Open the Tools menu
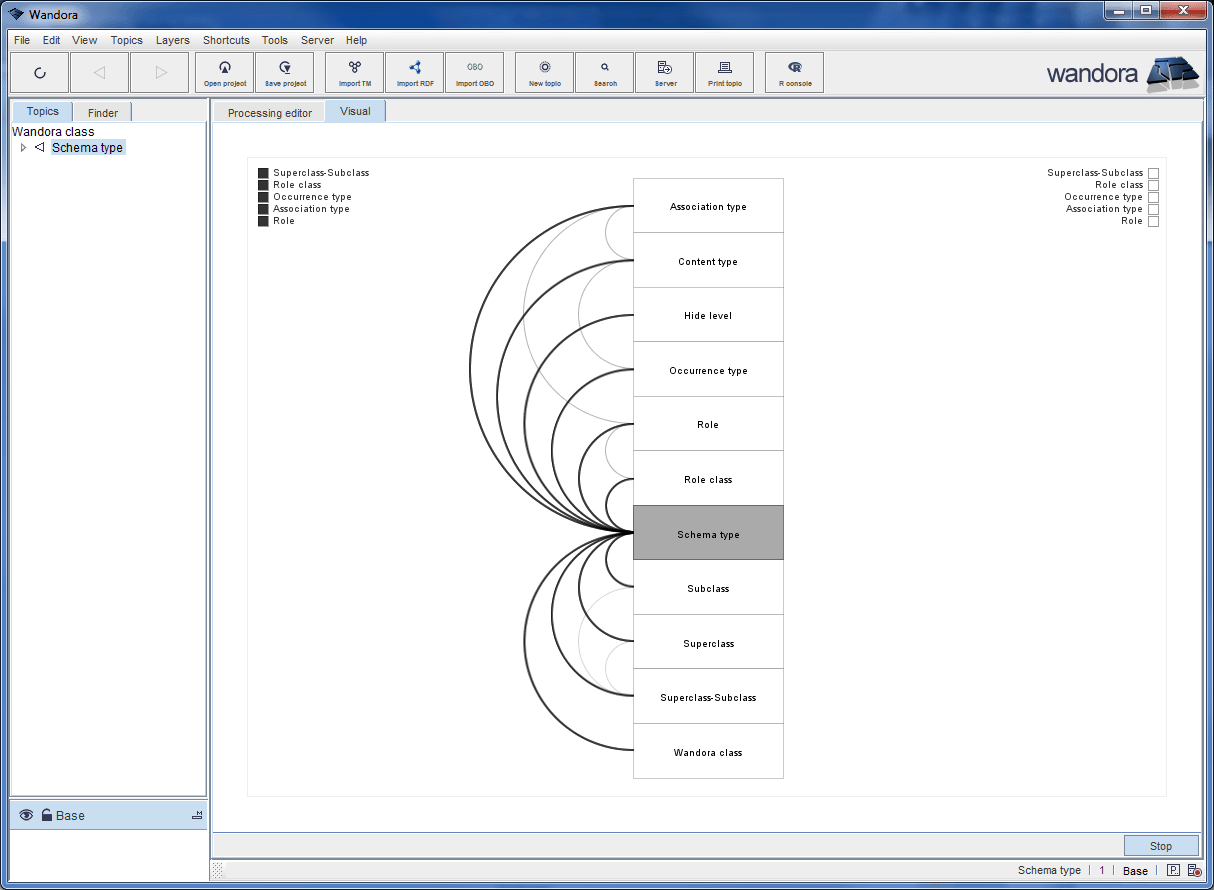Image resolution: width=1214 pixels, height=890 pixels. (x=274, y=40)
